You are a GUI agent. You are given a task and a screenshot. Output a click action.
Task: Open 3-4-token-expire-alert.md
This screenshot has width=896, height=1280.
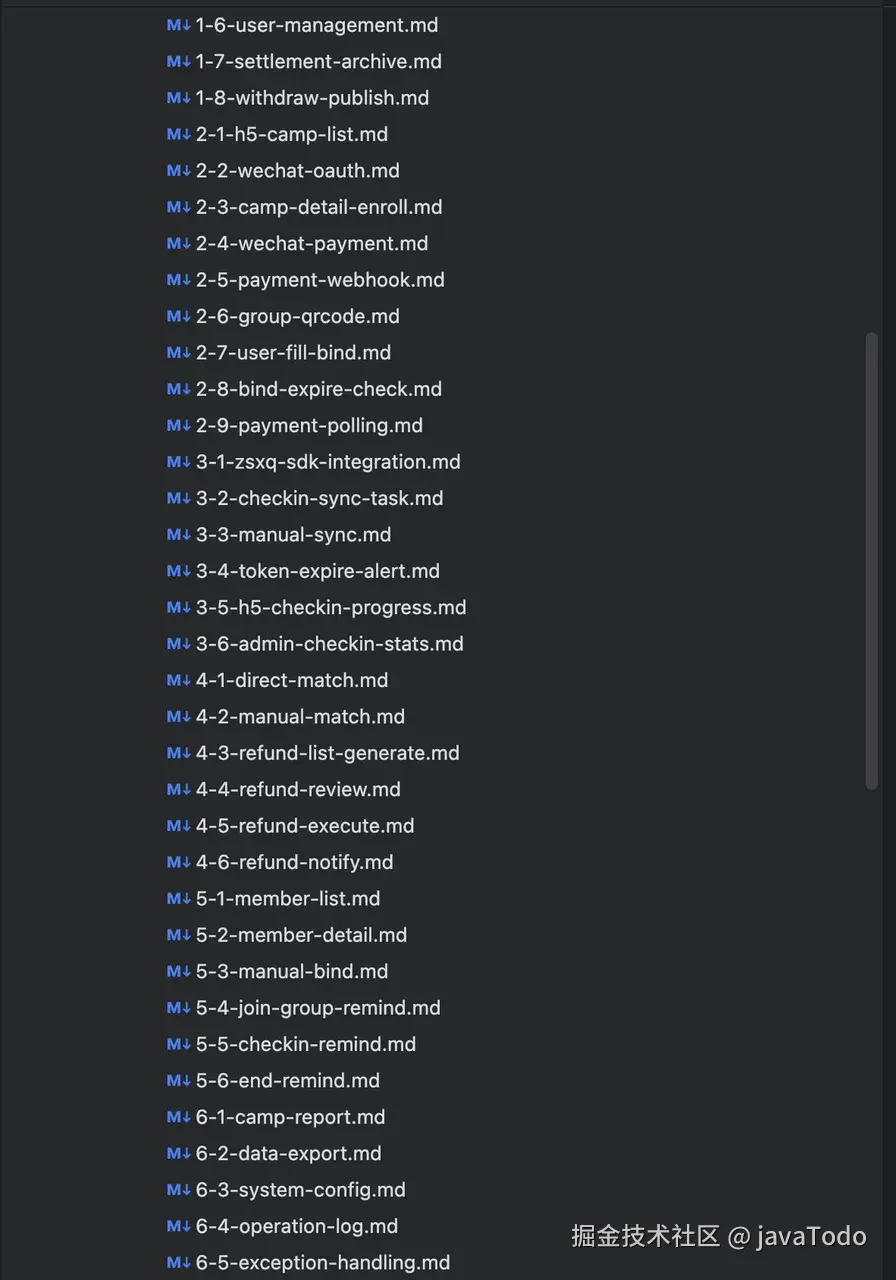318,571
